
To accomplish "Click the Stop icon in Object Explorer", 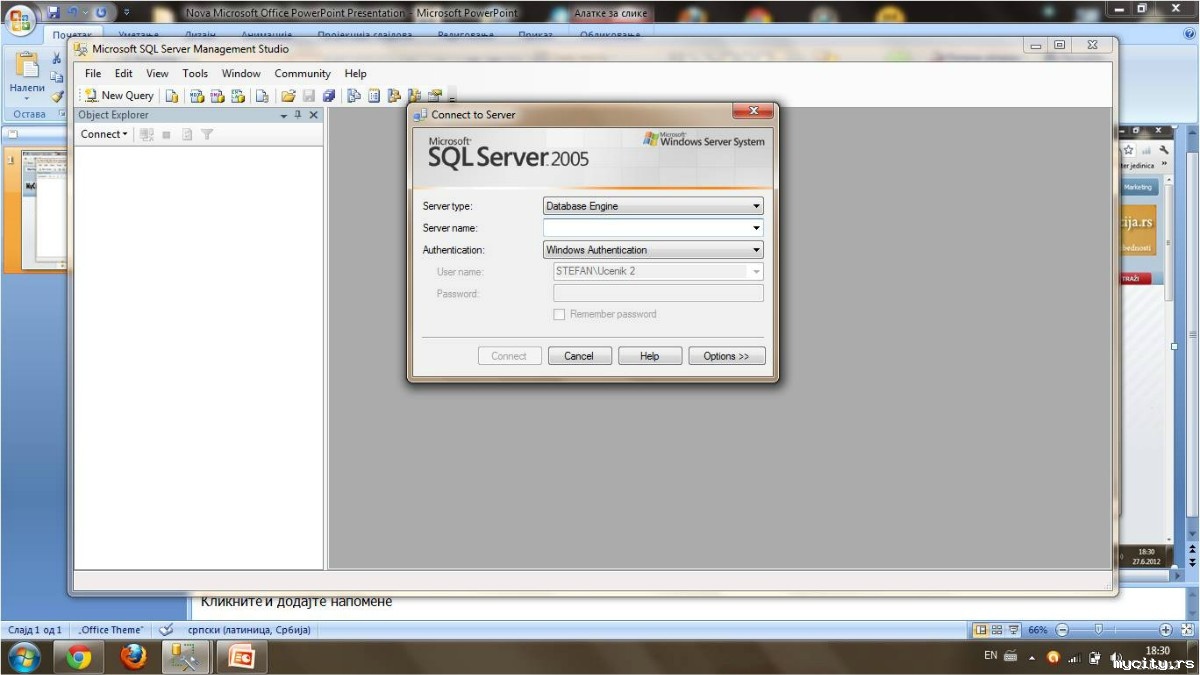I will [x=167, y=134].
